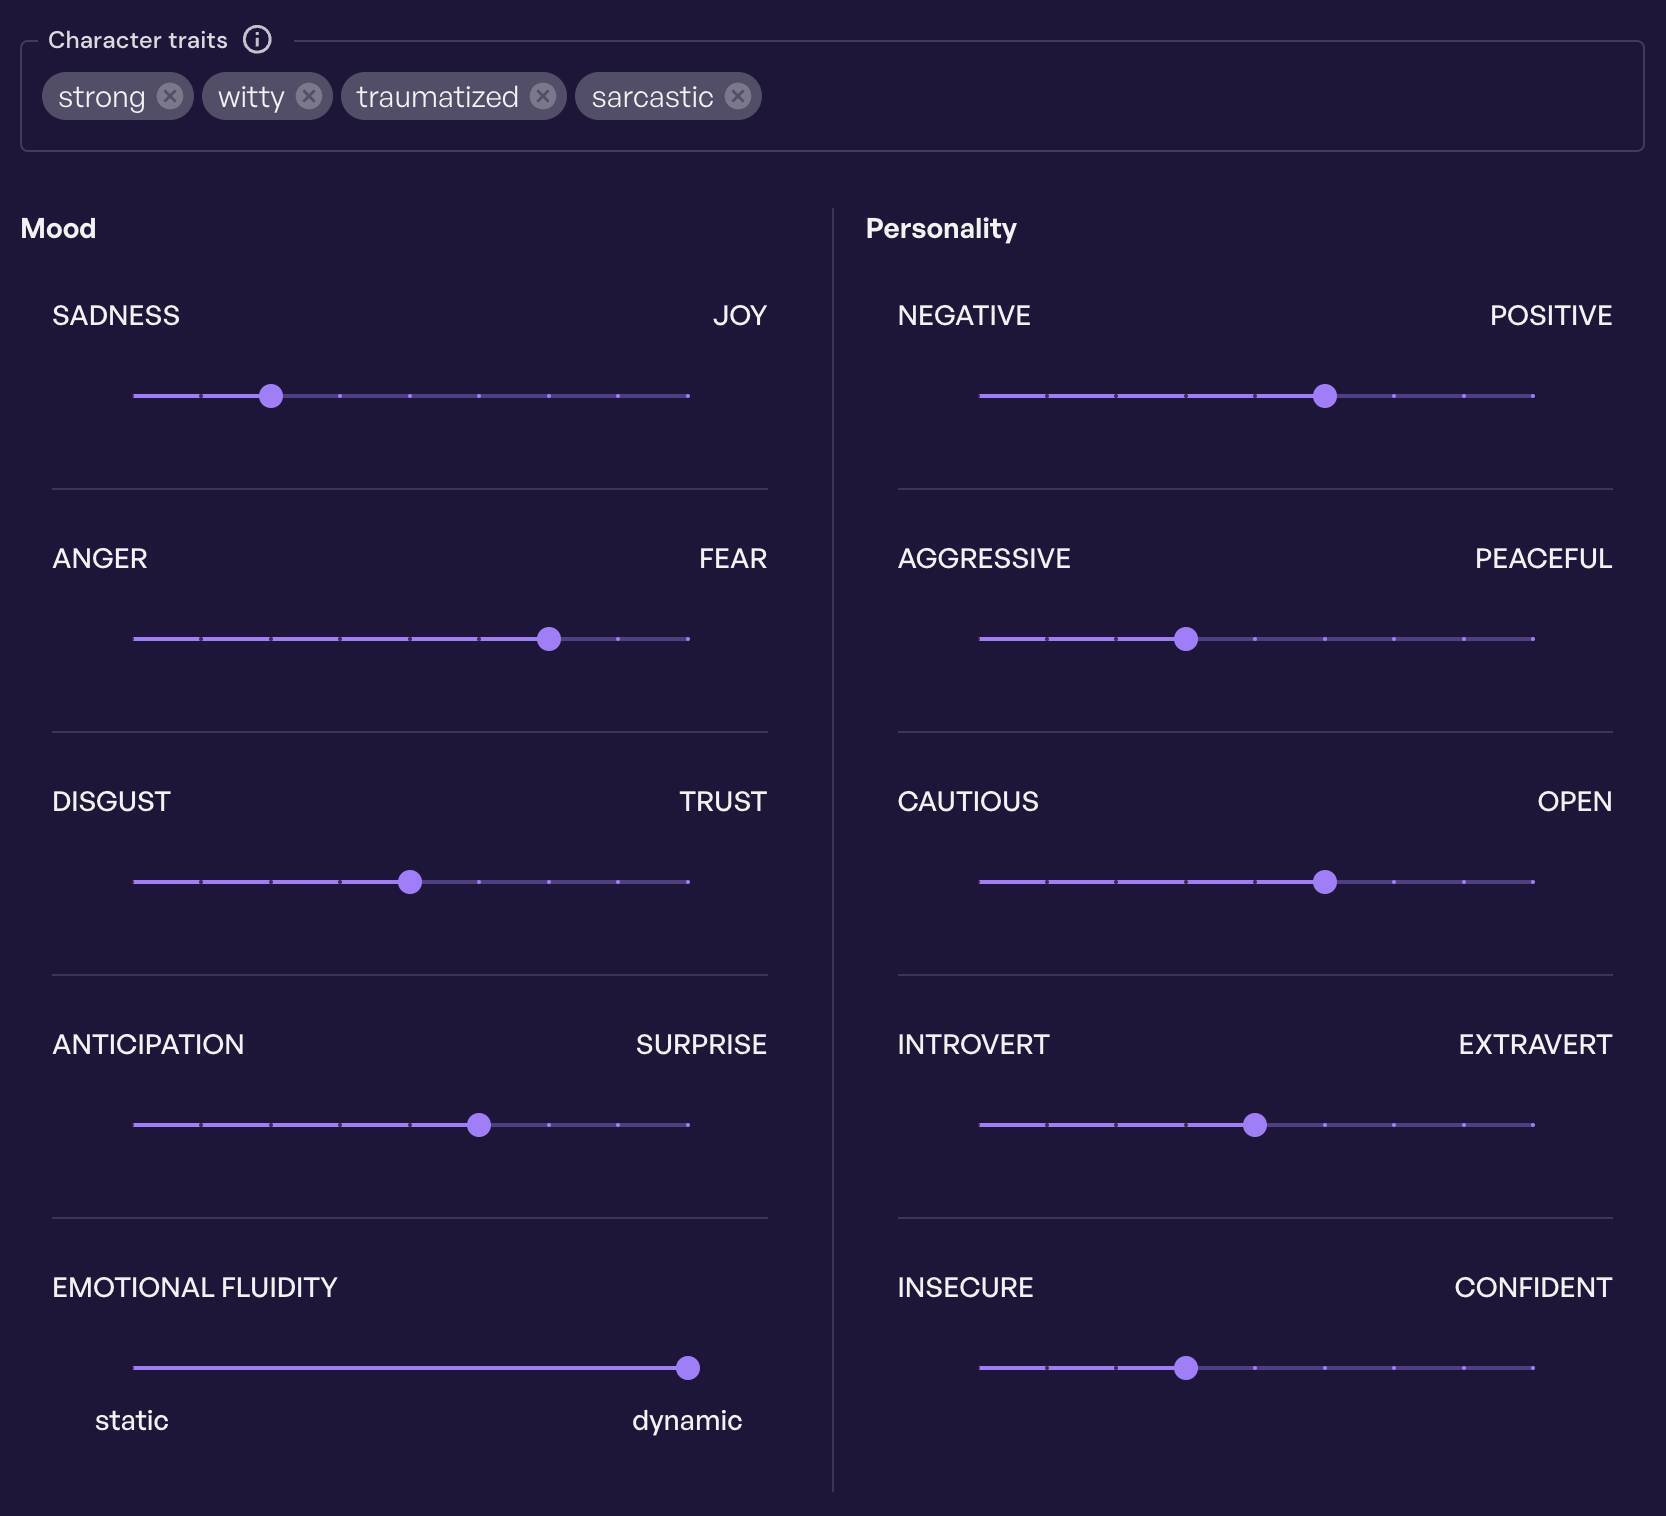Click the Emotional Fluidity slider handle

(x=688, y=1368)
